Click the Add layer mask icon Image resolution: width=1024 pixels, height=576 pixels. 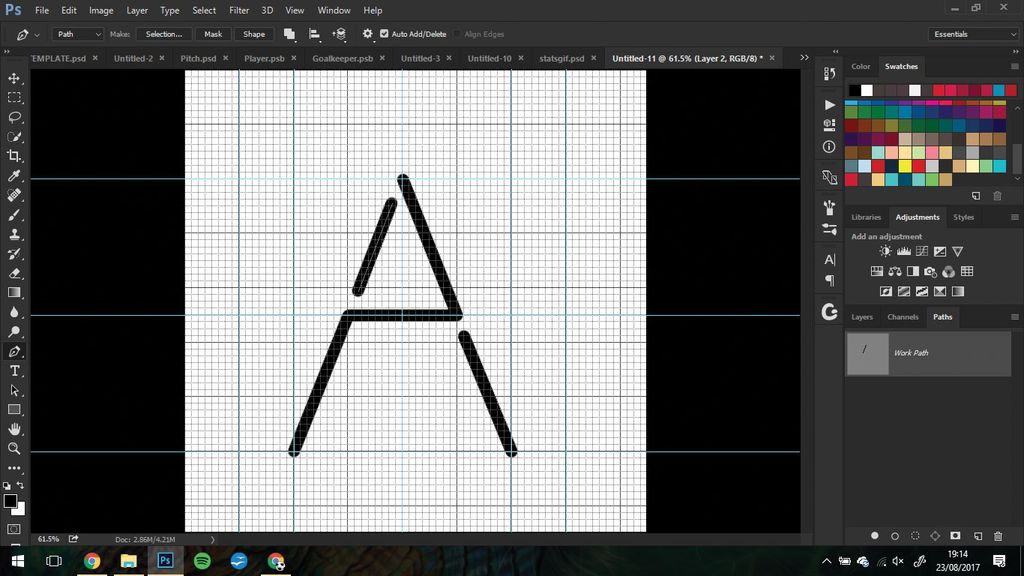(x=954, y=536)
